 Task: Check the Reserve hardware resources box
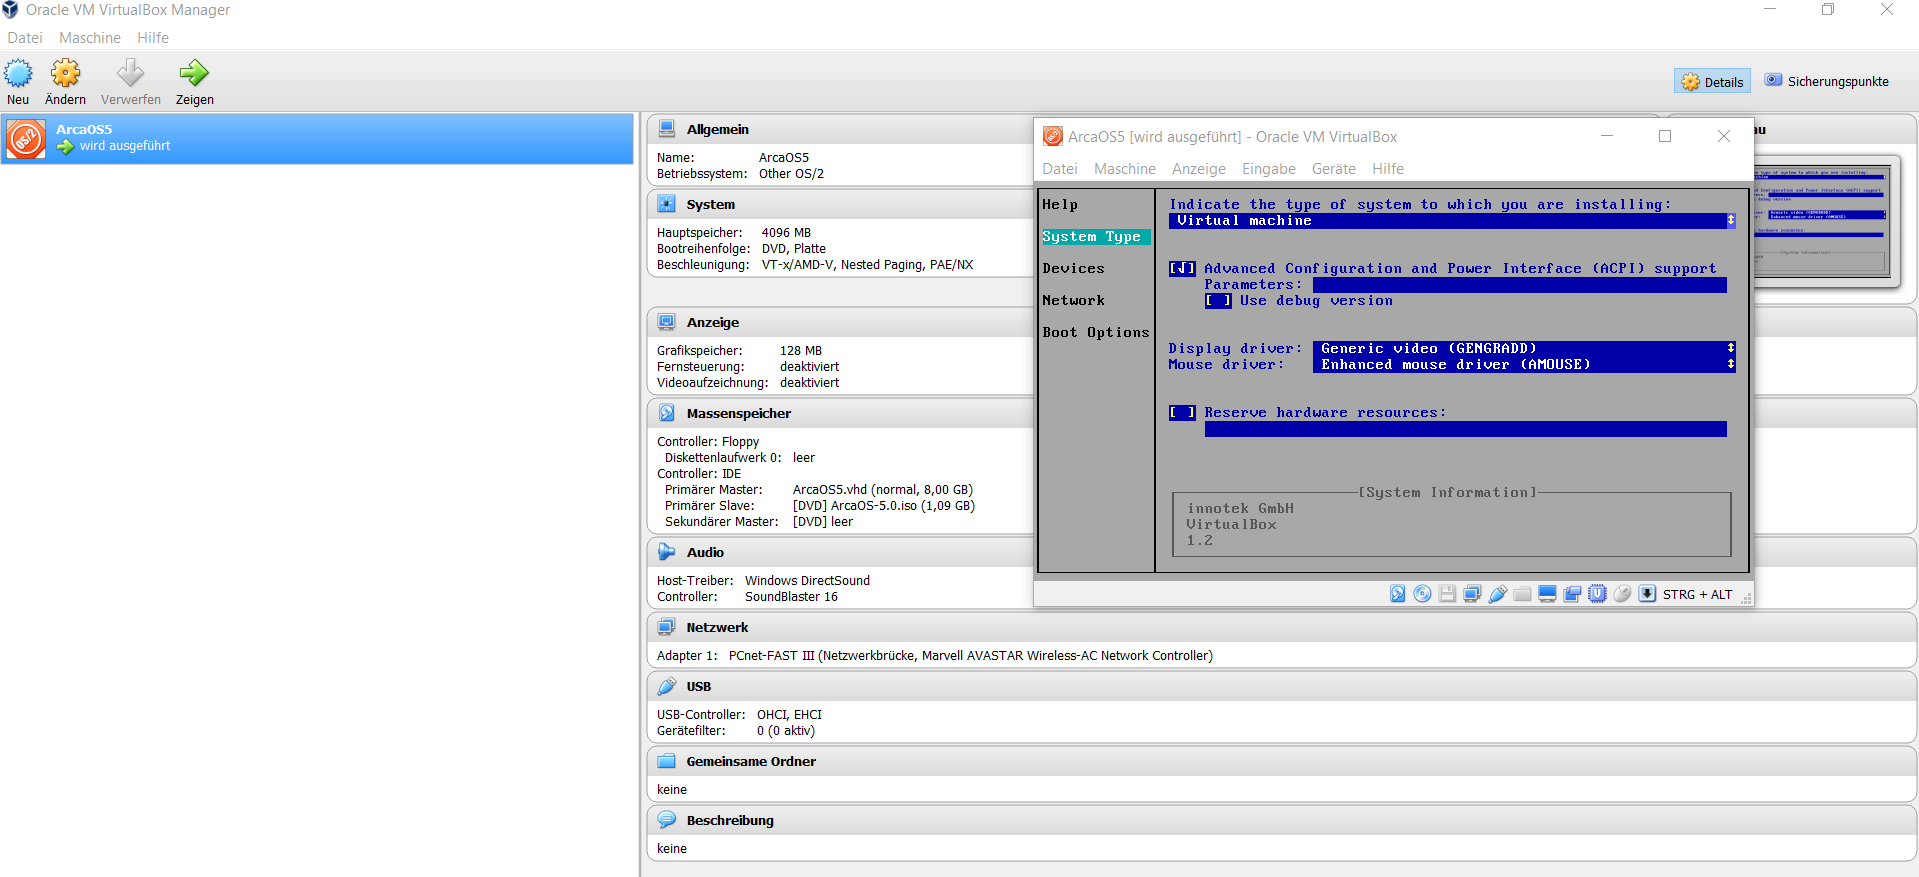tap(1182, 412)
